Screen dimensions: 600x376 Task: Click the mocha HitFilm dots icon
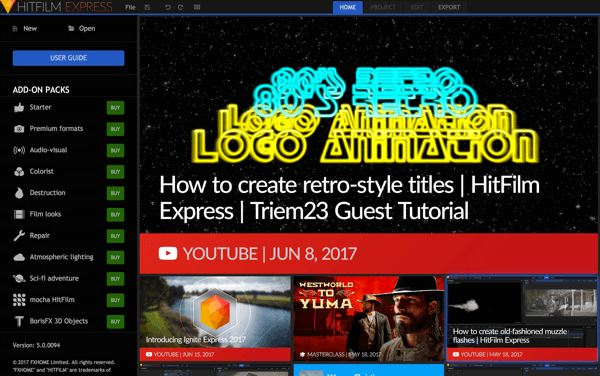19,300
